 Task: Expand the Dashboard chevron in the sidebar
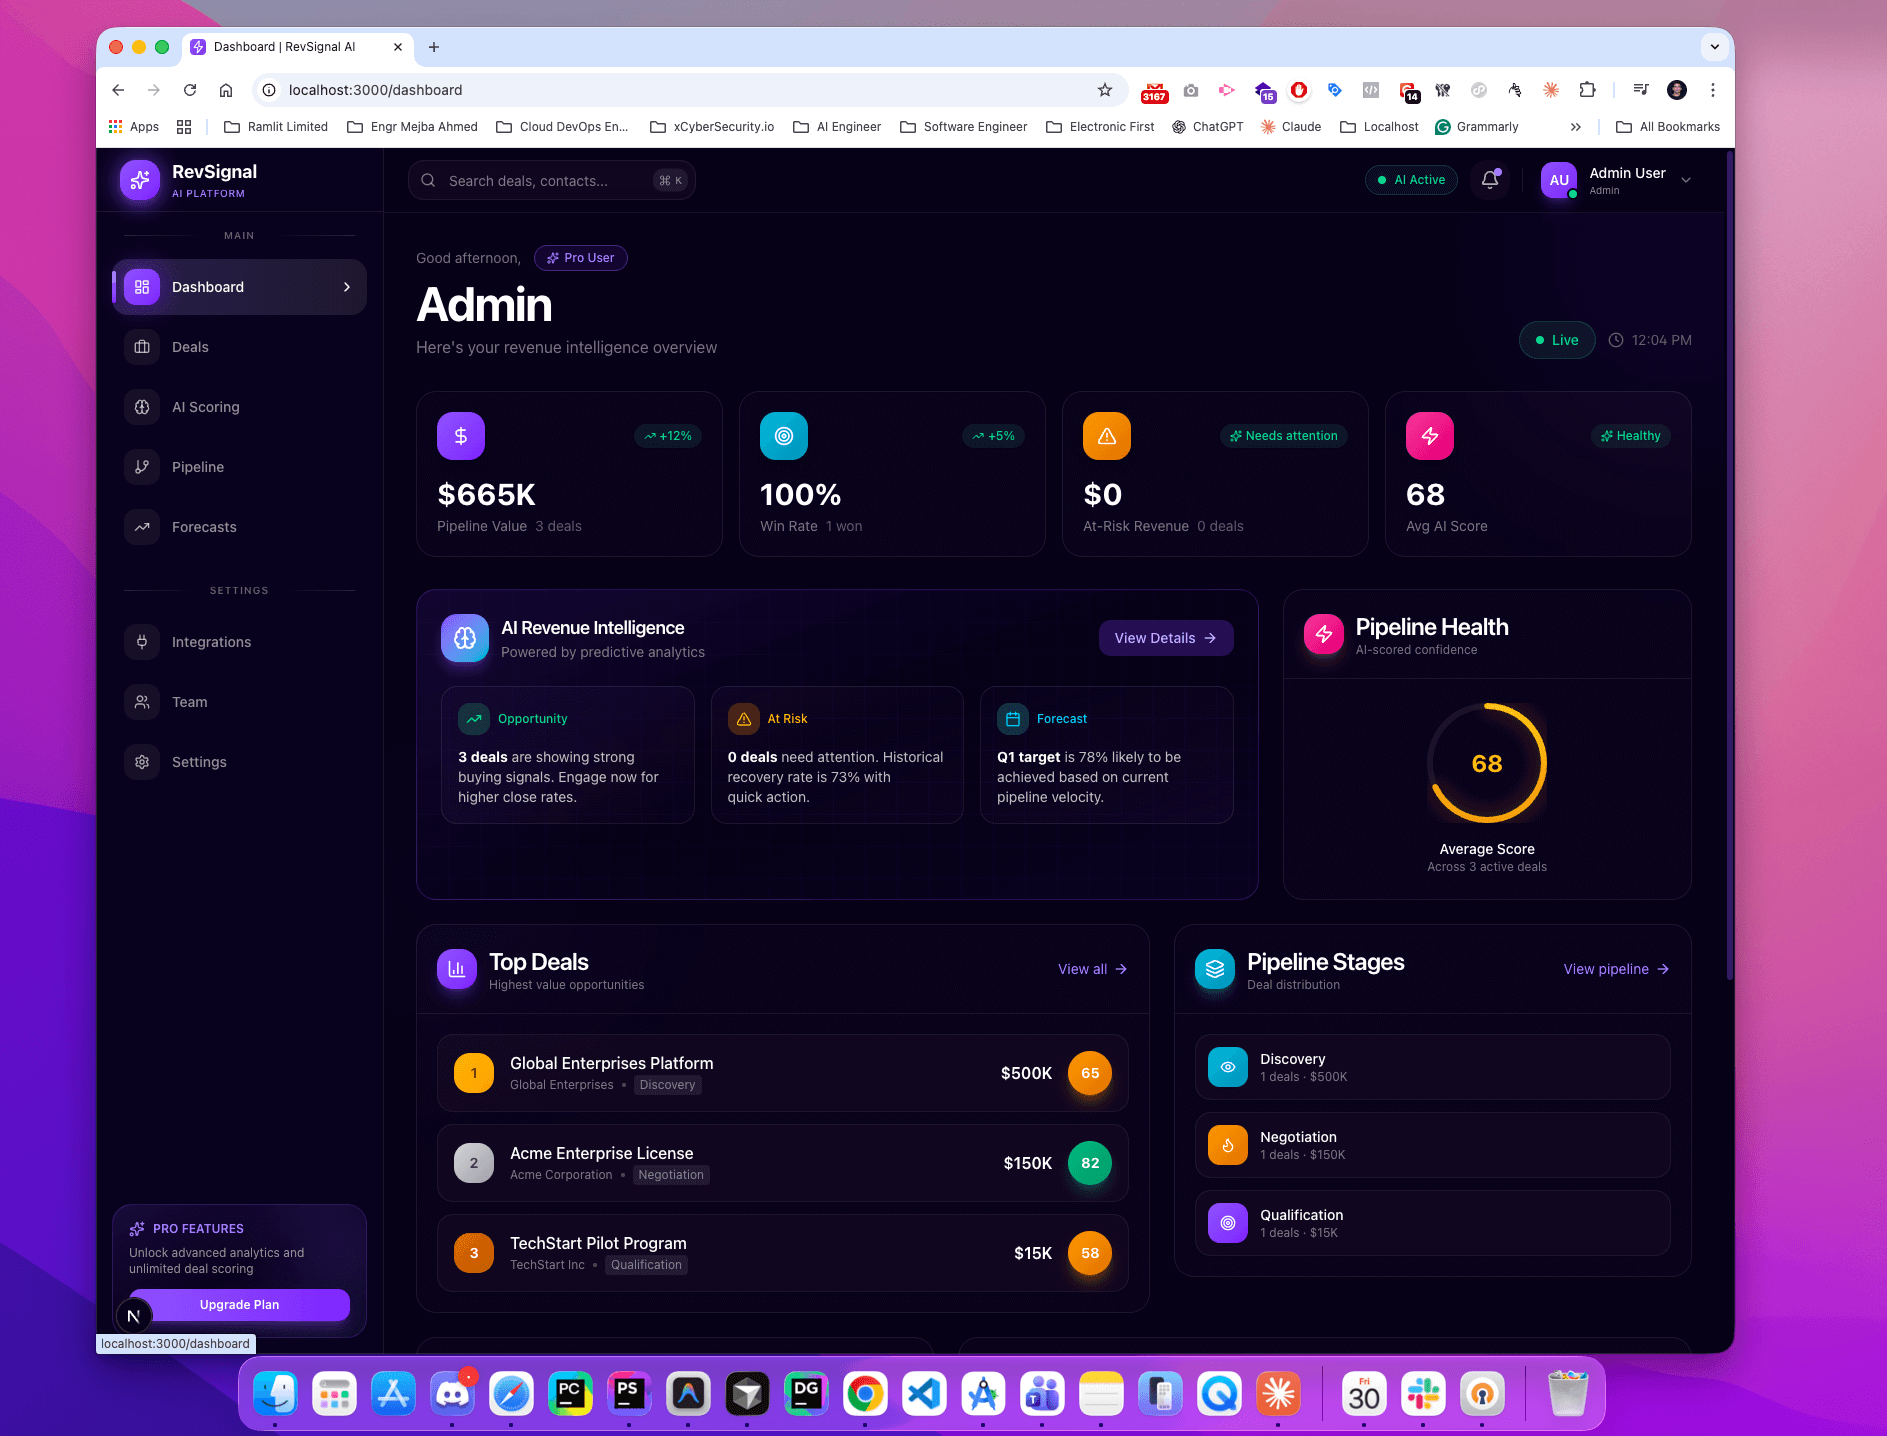(x=348, y=287)
